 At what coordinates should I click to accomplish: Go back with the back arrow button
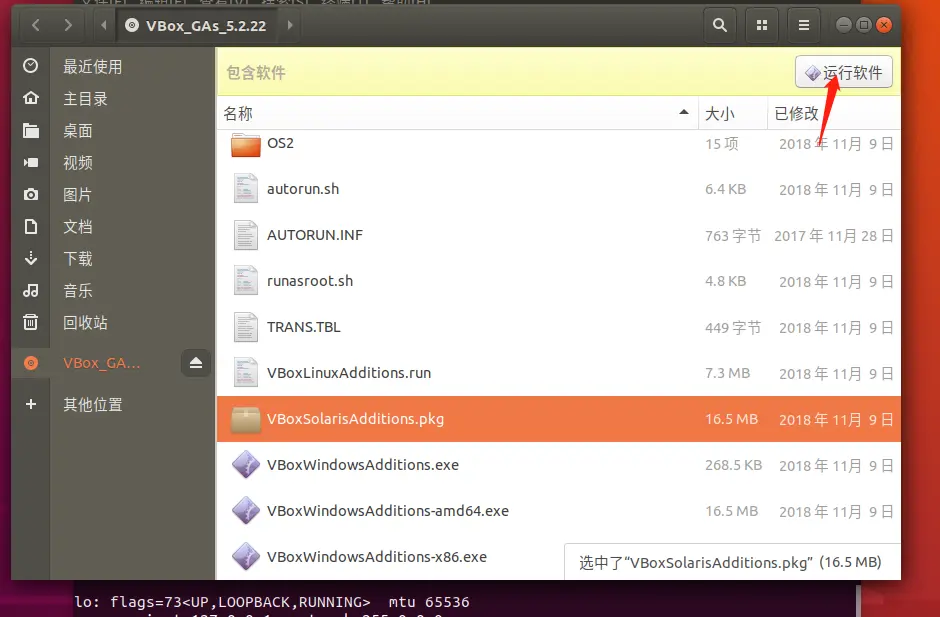point(35,25)
